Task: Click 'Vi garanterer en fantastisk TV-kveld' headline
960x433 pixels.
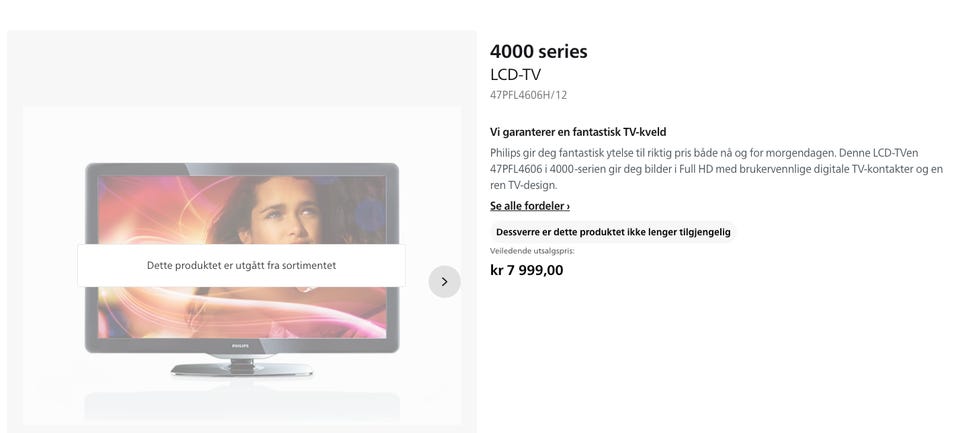Action: tap(578, 132)
